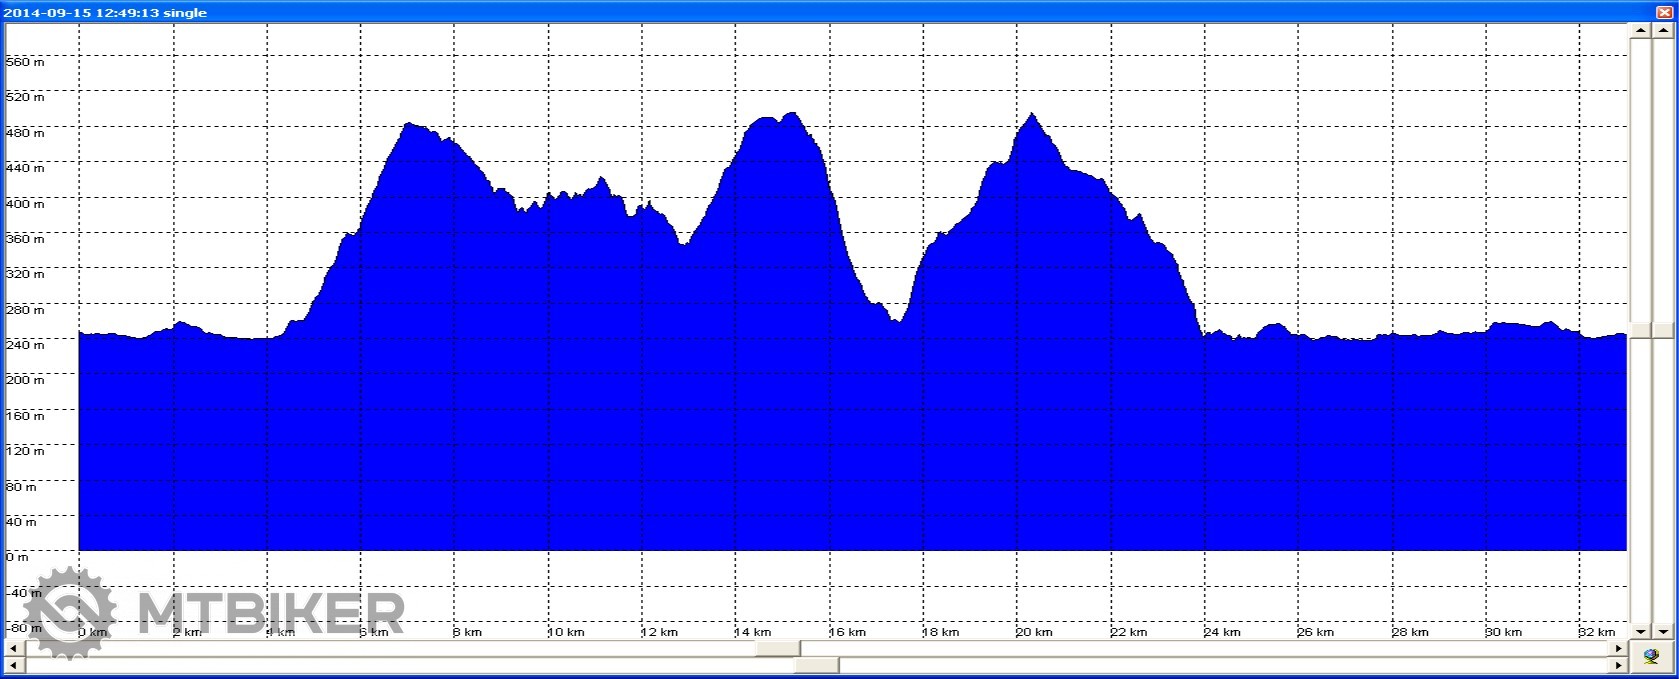
Task: Click the lower horizontal scrollbar's left arrow
Action: 12,665
